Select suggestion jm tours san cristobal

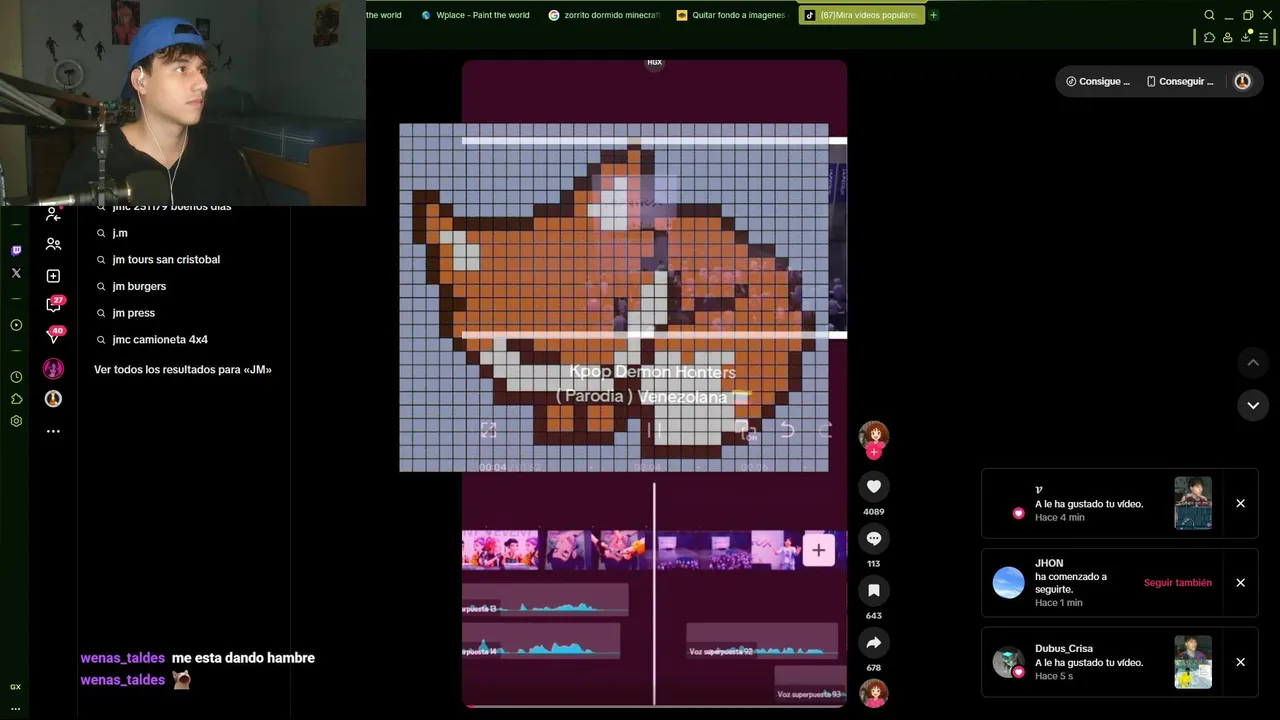[166, 260]
